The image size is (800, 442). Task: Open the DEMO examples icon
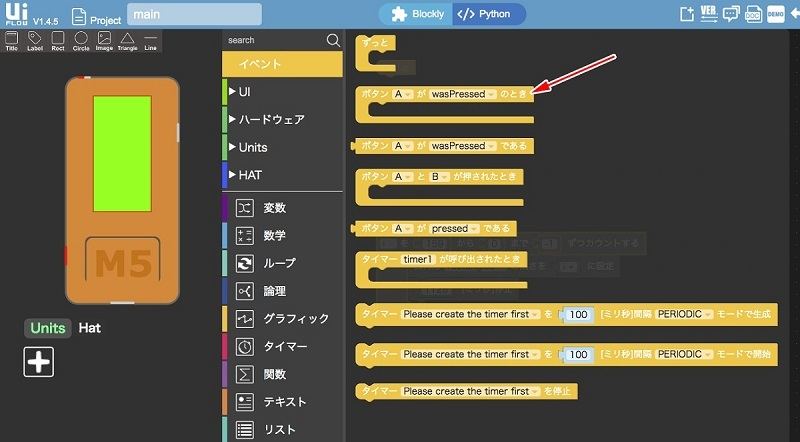(x=775, y=14)
